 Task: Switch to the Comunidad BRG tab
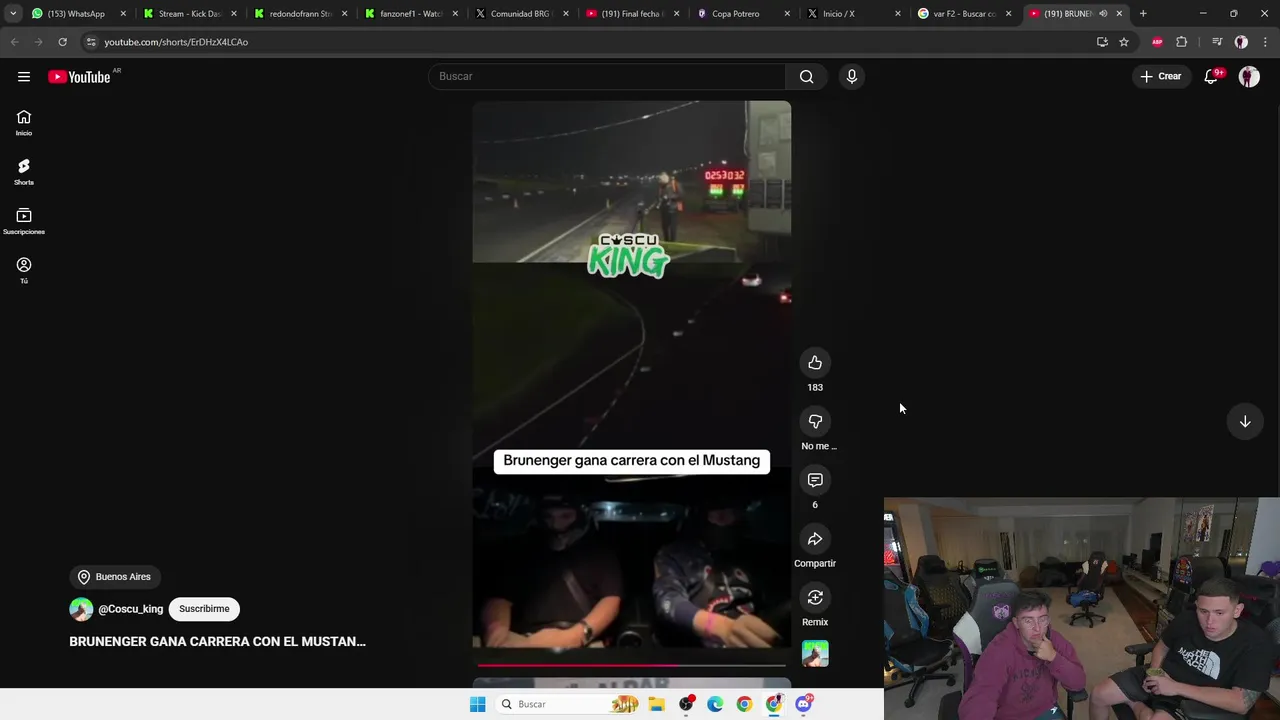tap(520, 14)
